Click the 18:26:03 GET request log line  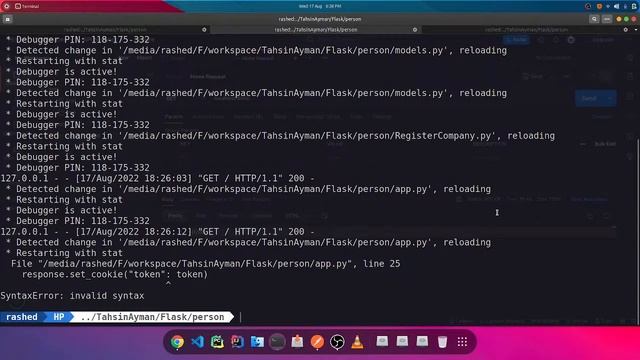point(158,178)
